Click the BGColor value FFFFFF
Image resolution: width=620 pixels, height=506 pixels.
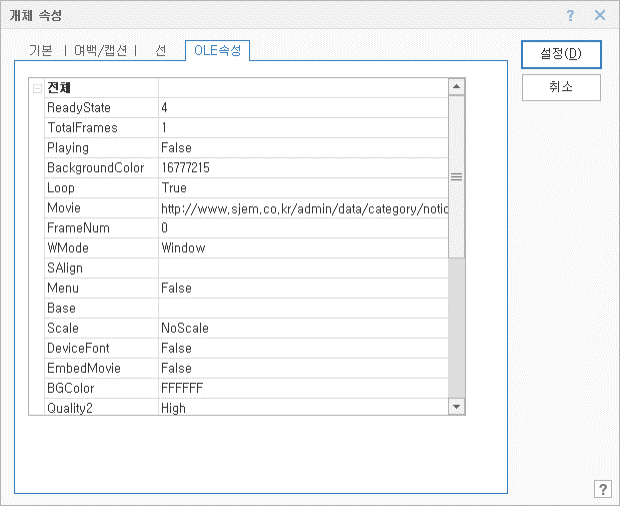(x=182, y=388)
